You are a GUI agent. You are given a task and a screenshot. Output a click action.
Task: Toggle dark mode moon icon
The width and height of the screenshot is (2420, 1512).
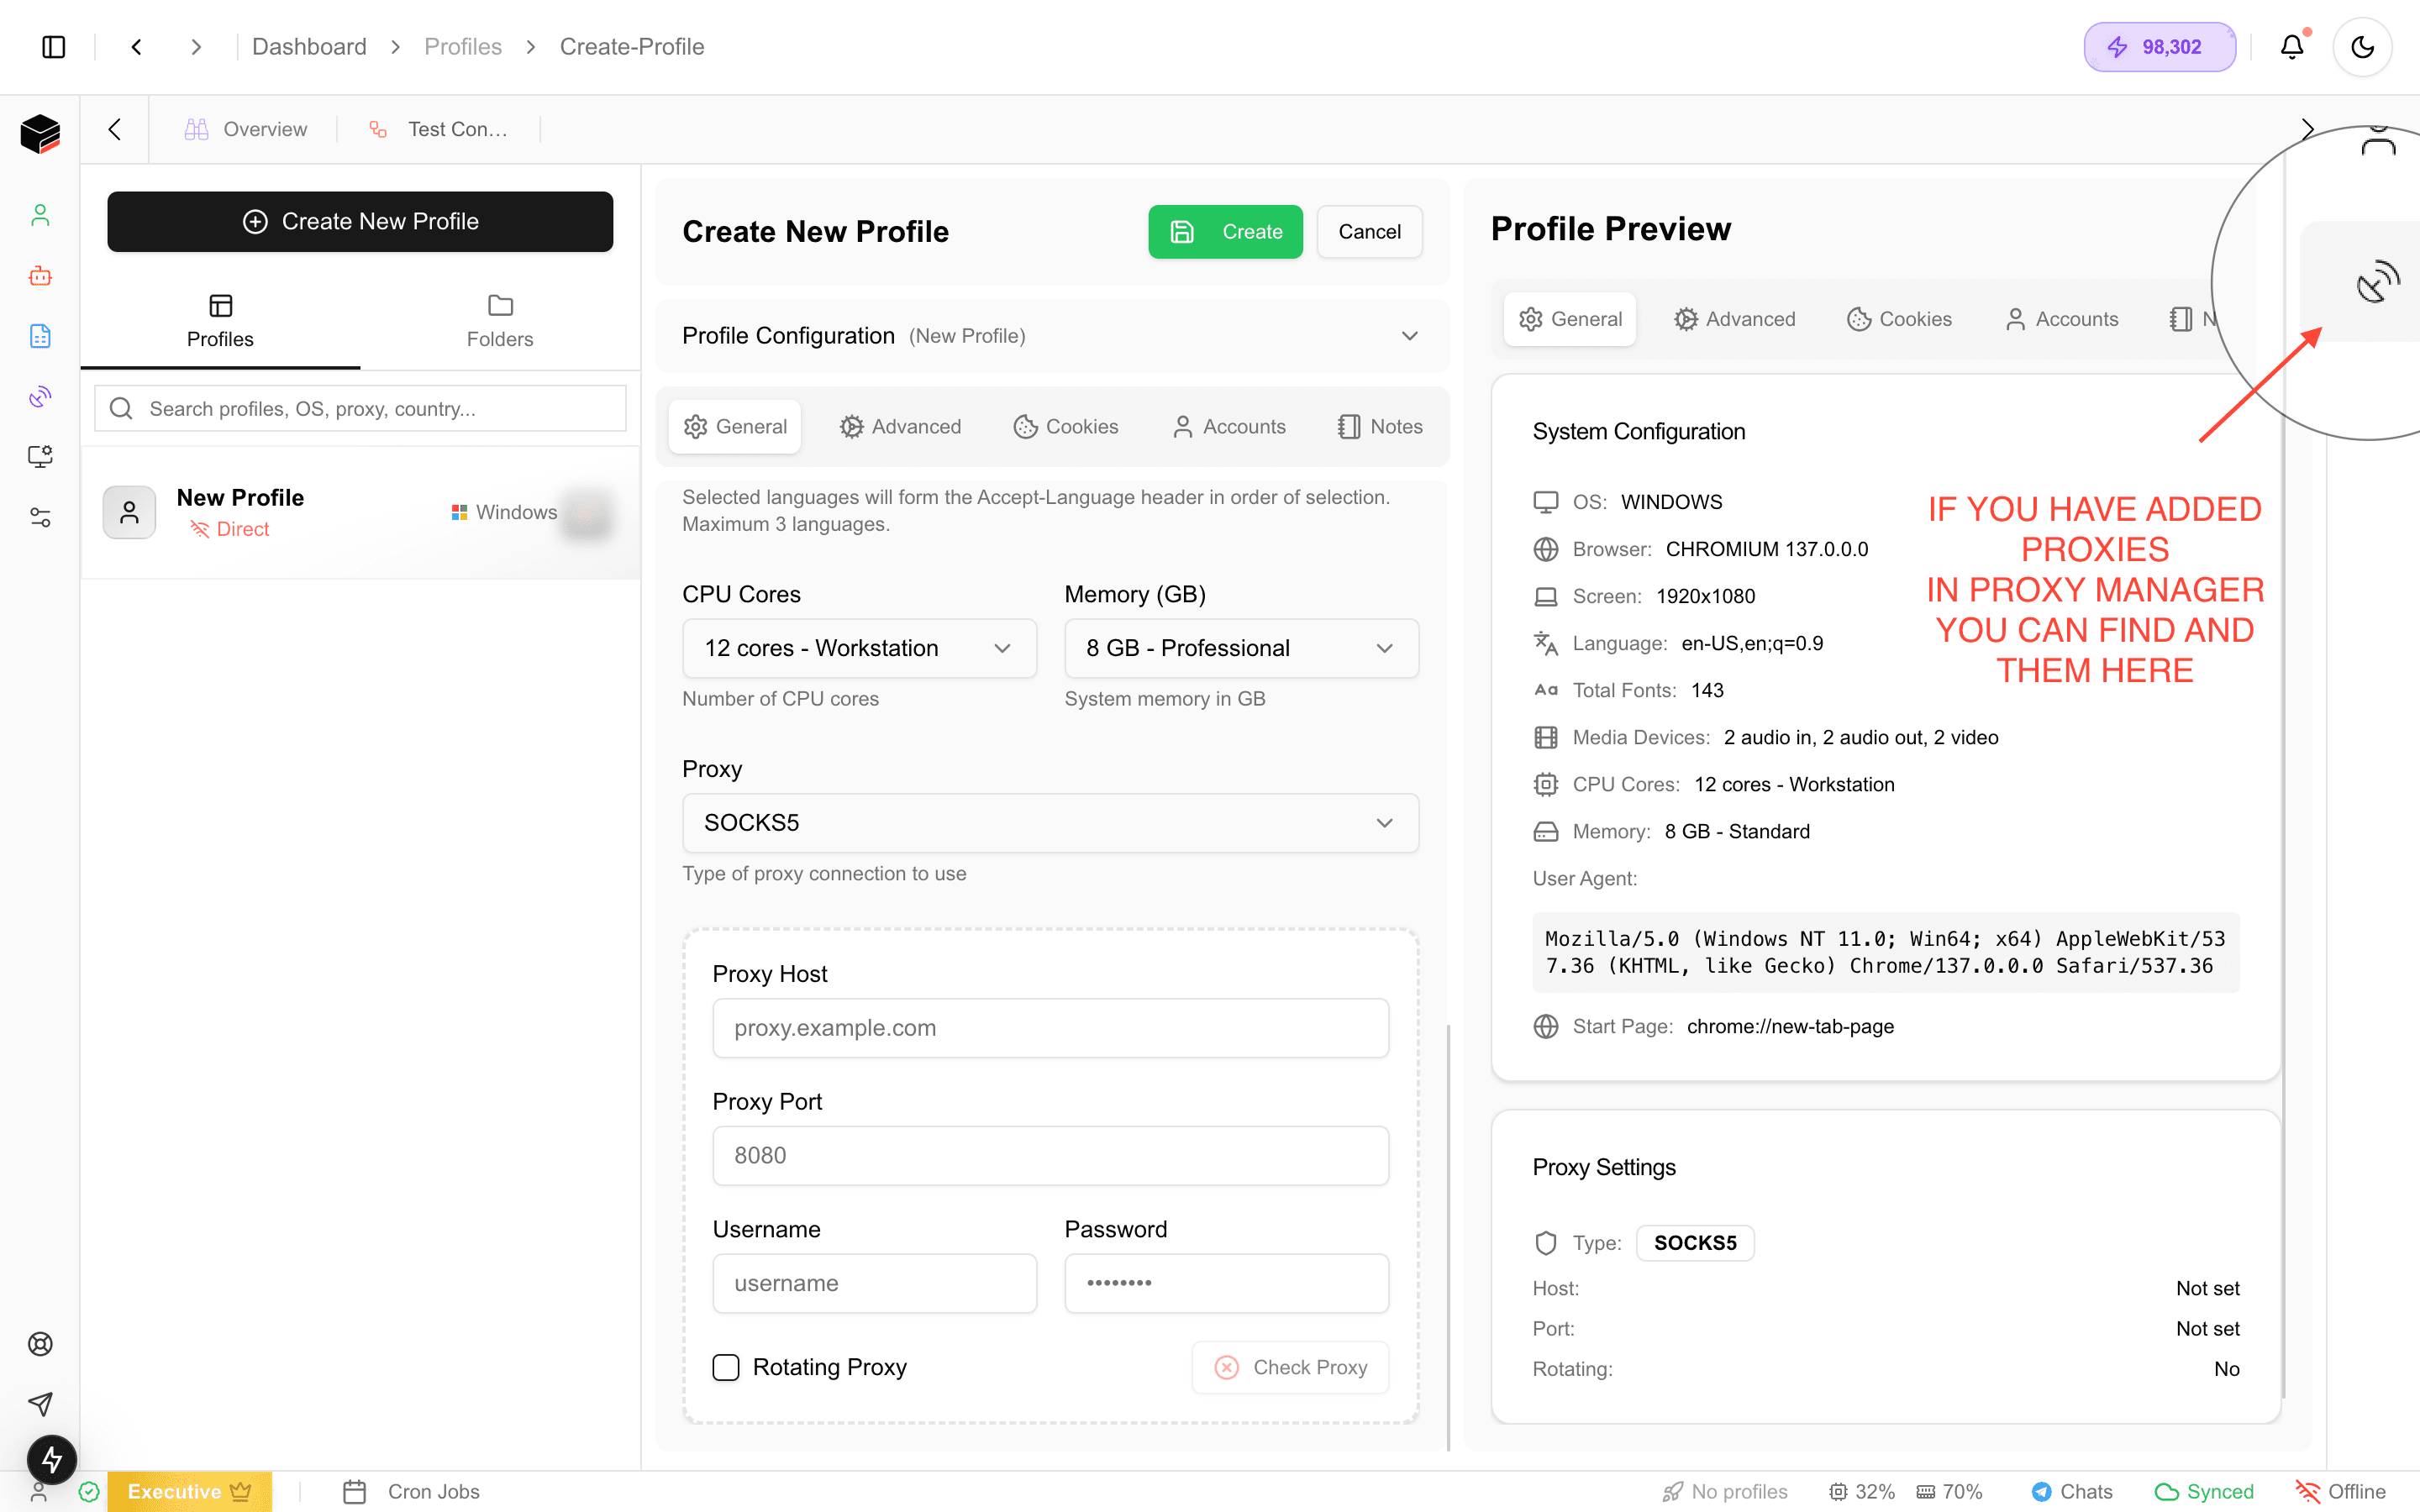pos(2362,47)
